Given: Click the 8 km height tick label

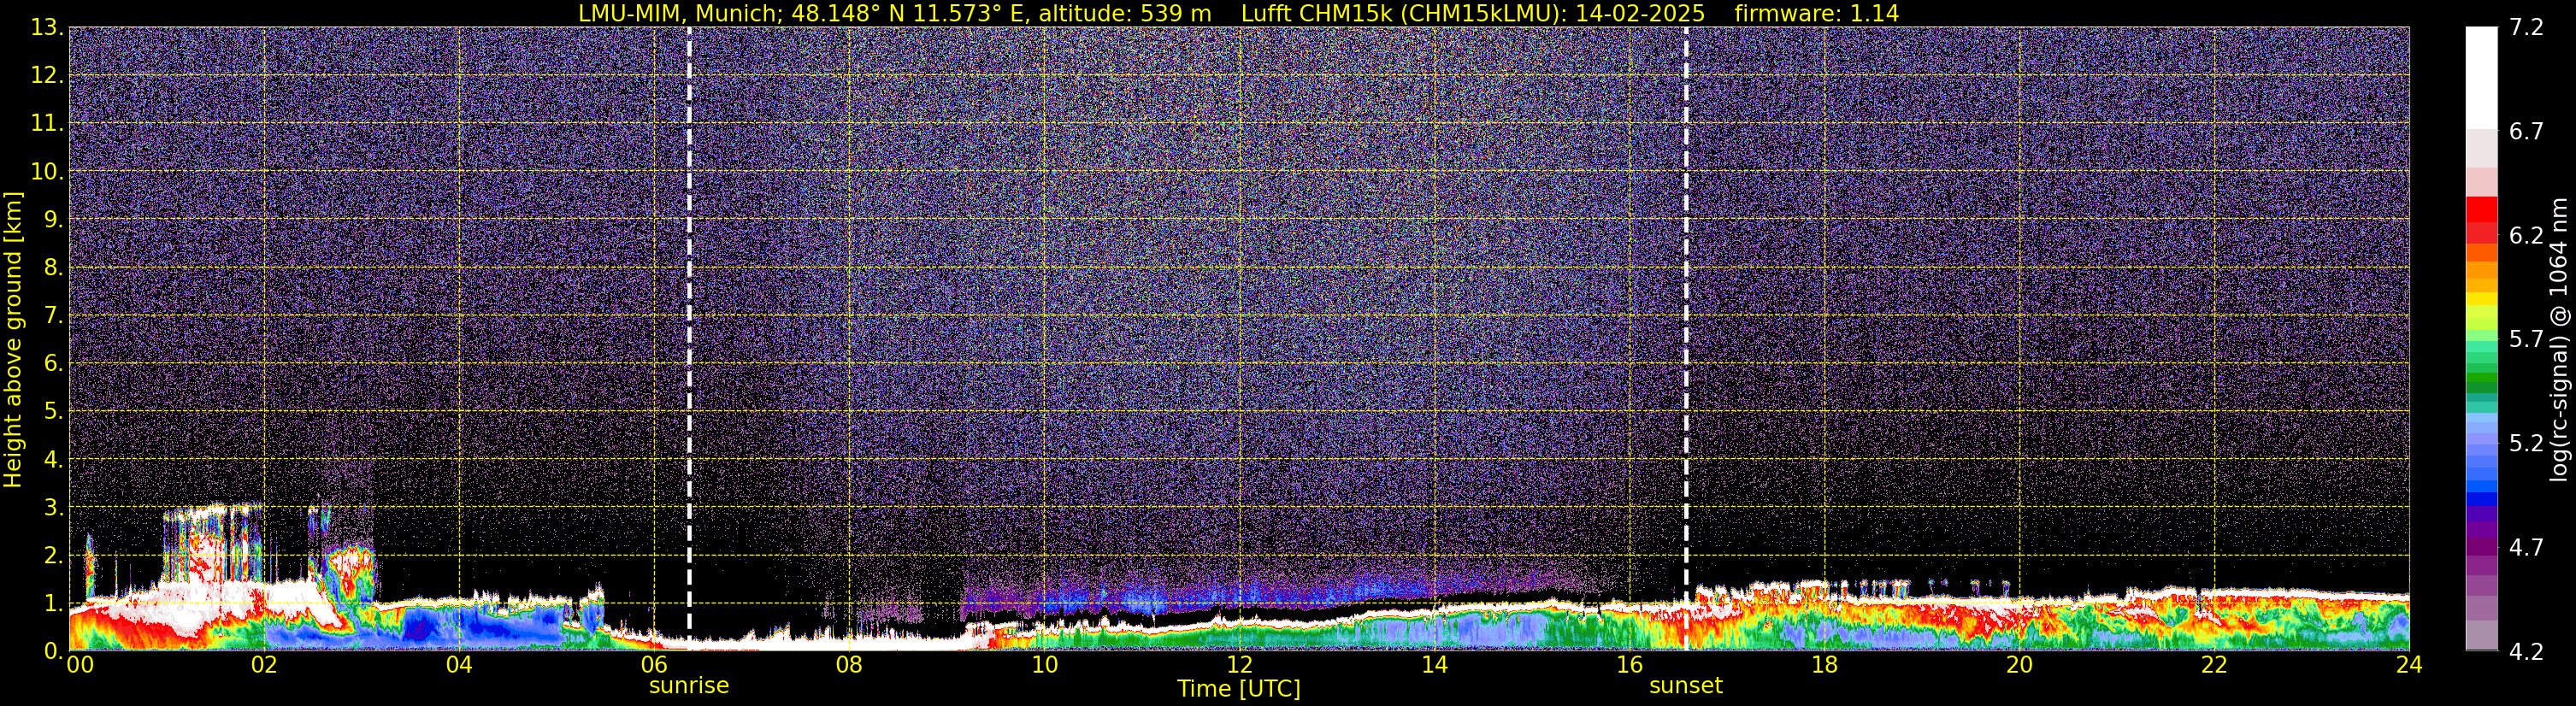Looking at the screenshot, I should pyautogui.click(x=53, y=268).
